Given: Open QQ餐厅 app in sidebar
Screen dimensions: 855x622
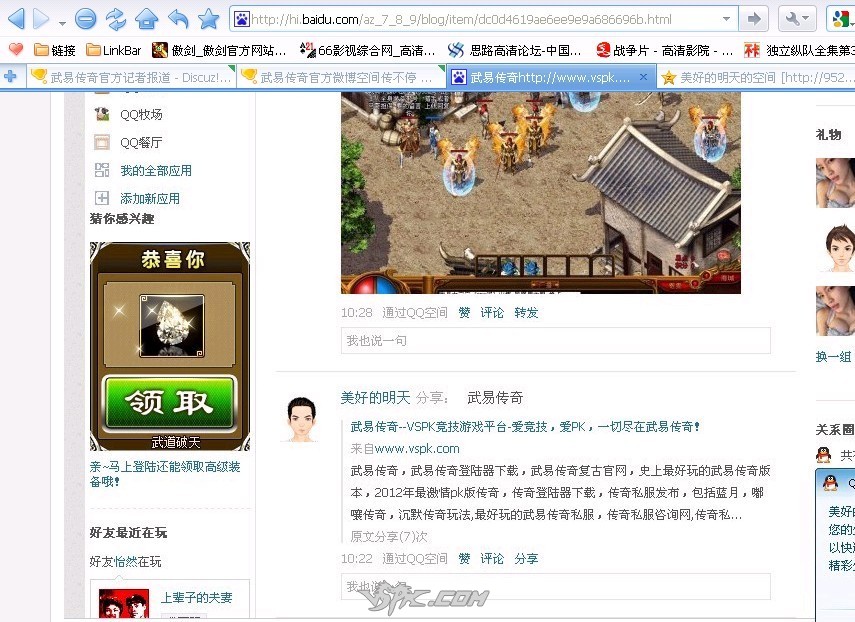Looking at the screenshot, I should point(141,142).
